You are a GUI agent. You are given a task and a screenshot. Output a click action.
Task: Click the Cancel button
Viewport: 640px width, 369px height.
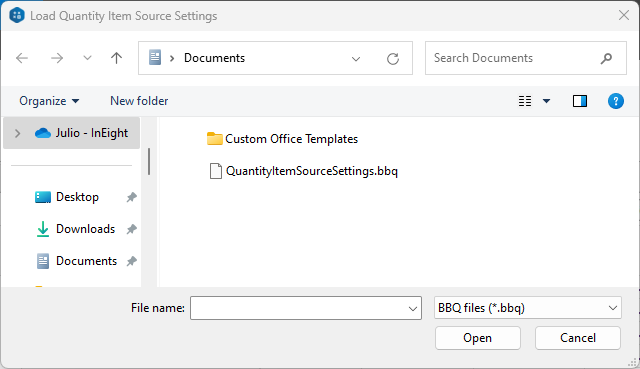point(578,338)
